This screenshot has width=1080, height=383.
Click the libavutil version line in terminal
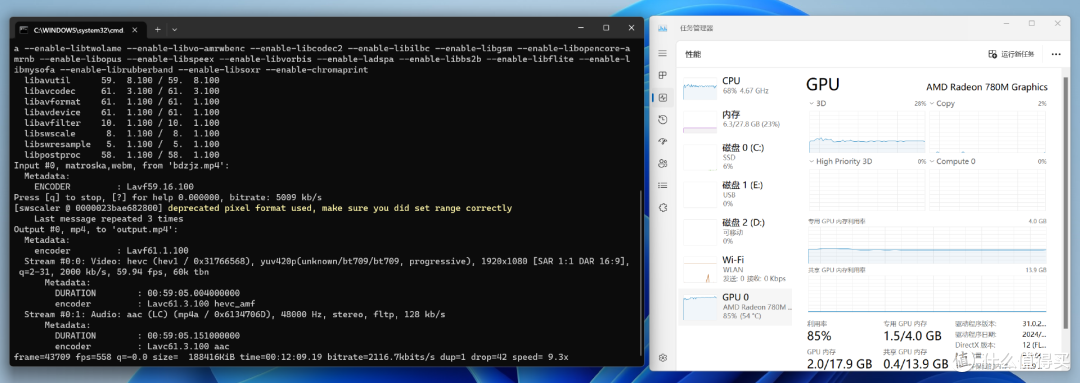coord(122,81)
